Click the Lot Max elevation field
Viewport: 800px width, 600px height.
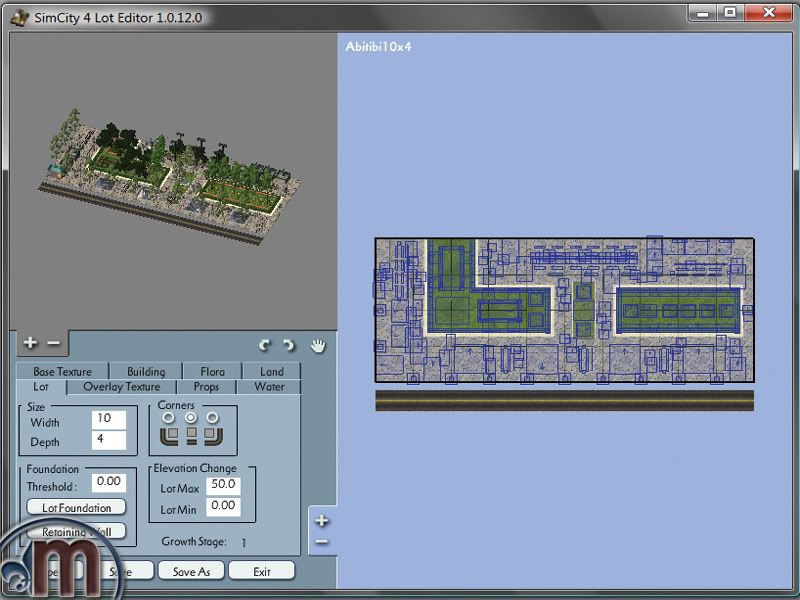(223, 485)
